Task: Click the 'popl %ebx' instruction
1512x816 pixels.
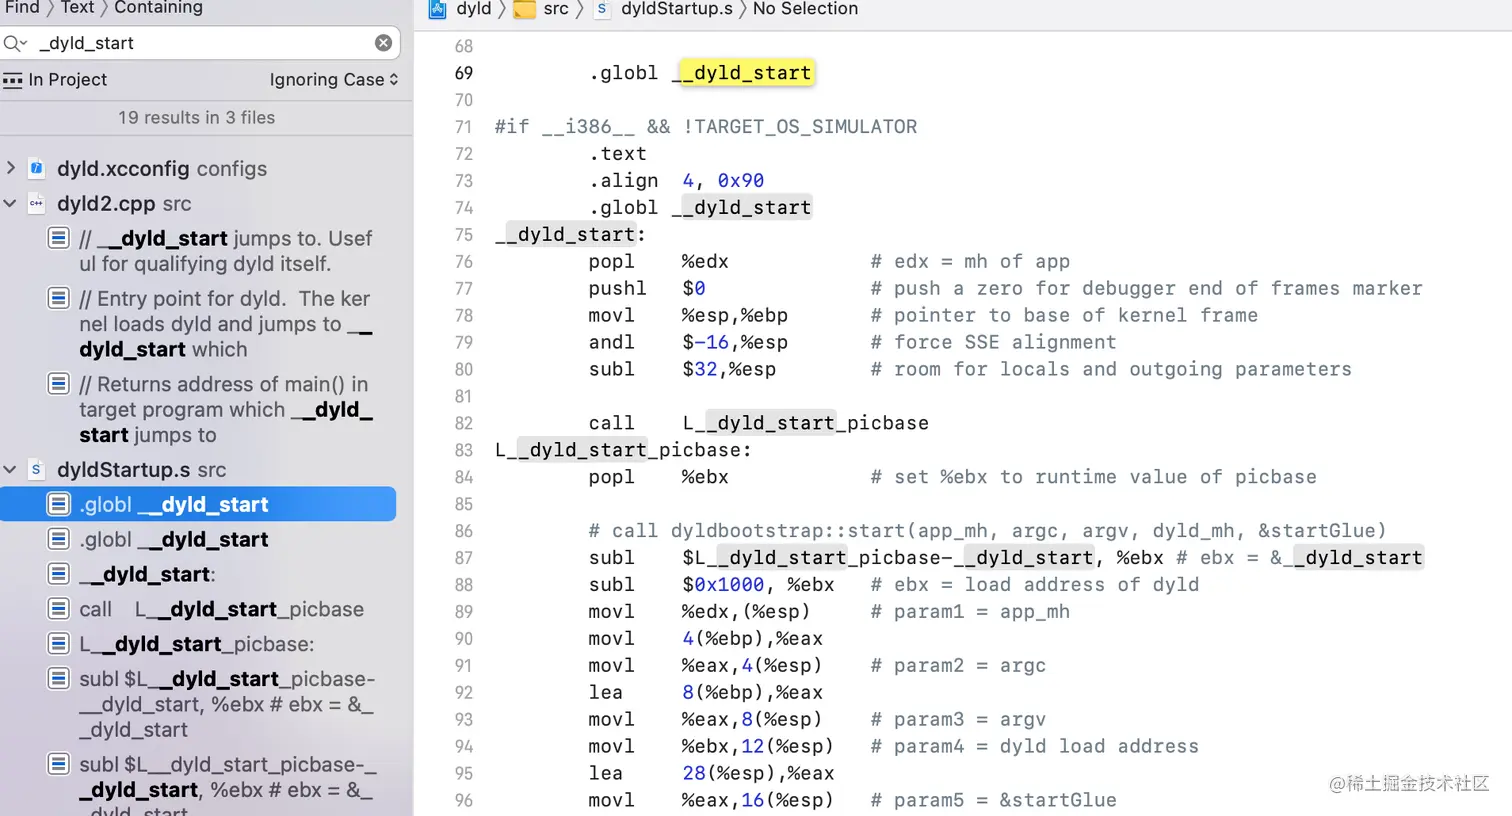Action: (658, 477)
